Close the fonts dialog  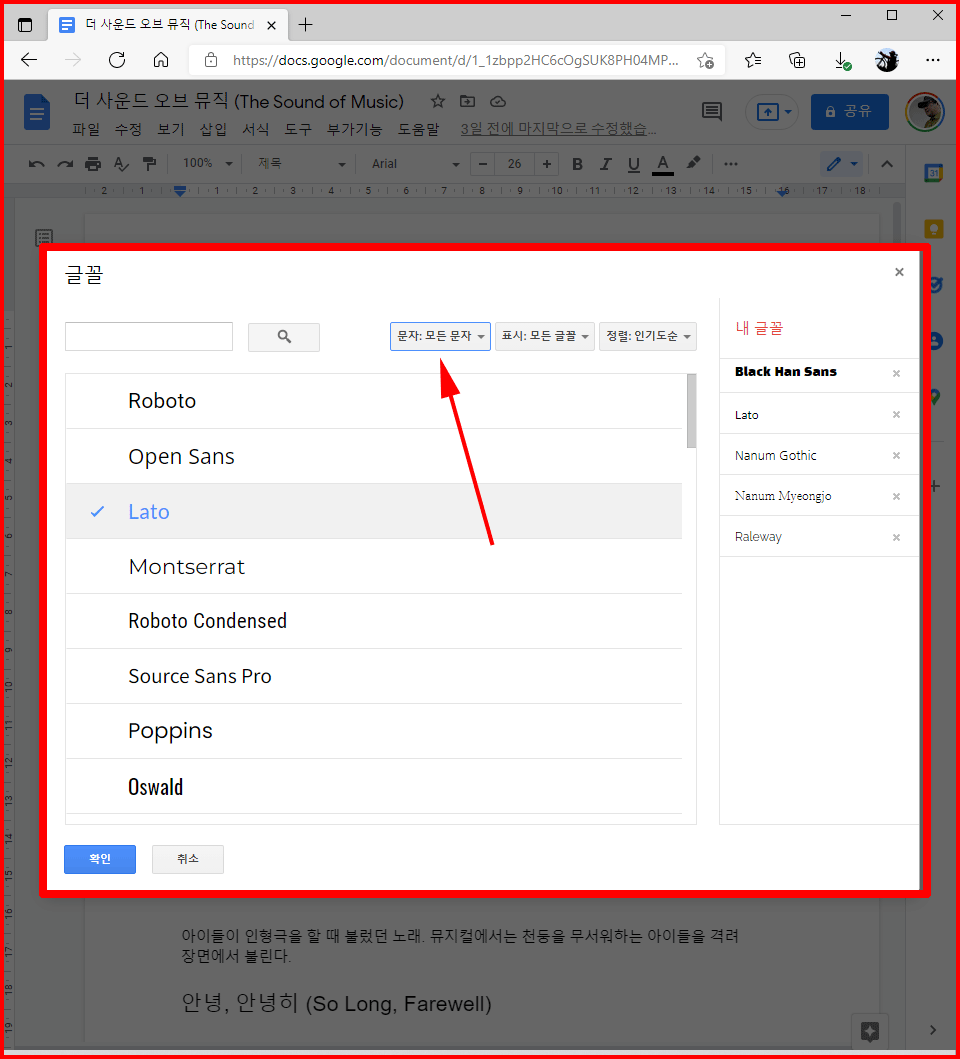(899, 272)
